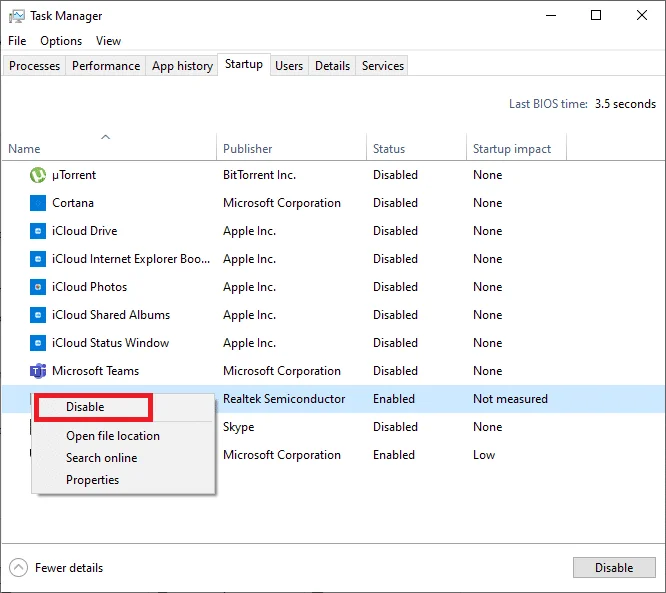The image size is (666, 593).
Task: Select the iCloud Photos entry name
Action: click(89, 287)
